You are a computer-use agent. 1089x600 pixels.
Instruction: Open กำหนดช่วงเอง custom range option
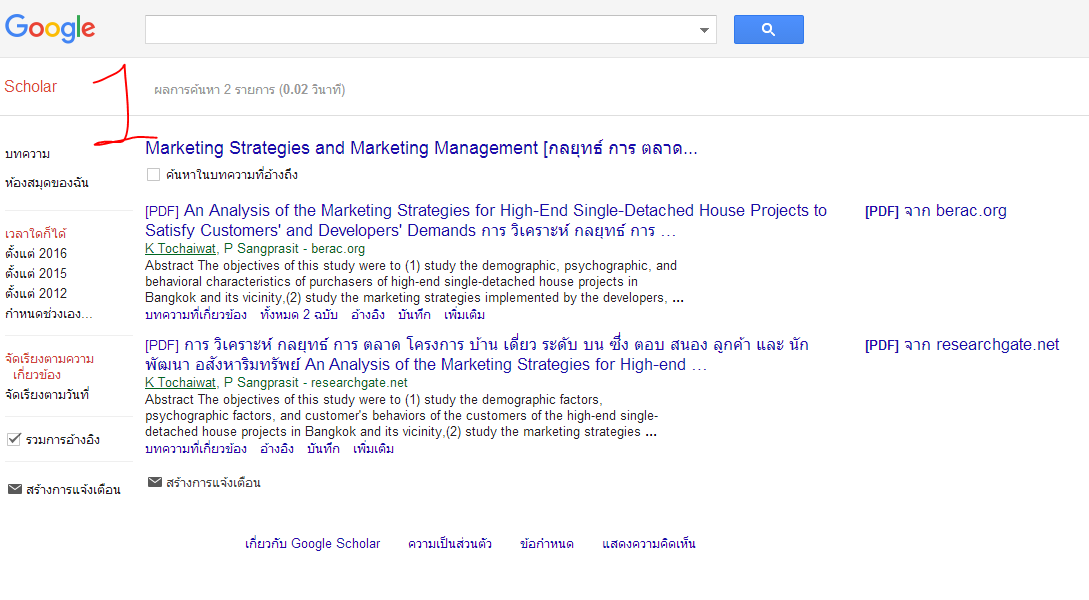point(49,314)
